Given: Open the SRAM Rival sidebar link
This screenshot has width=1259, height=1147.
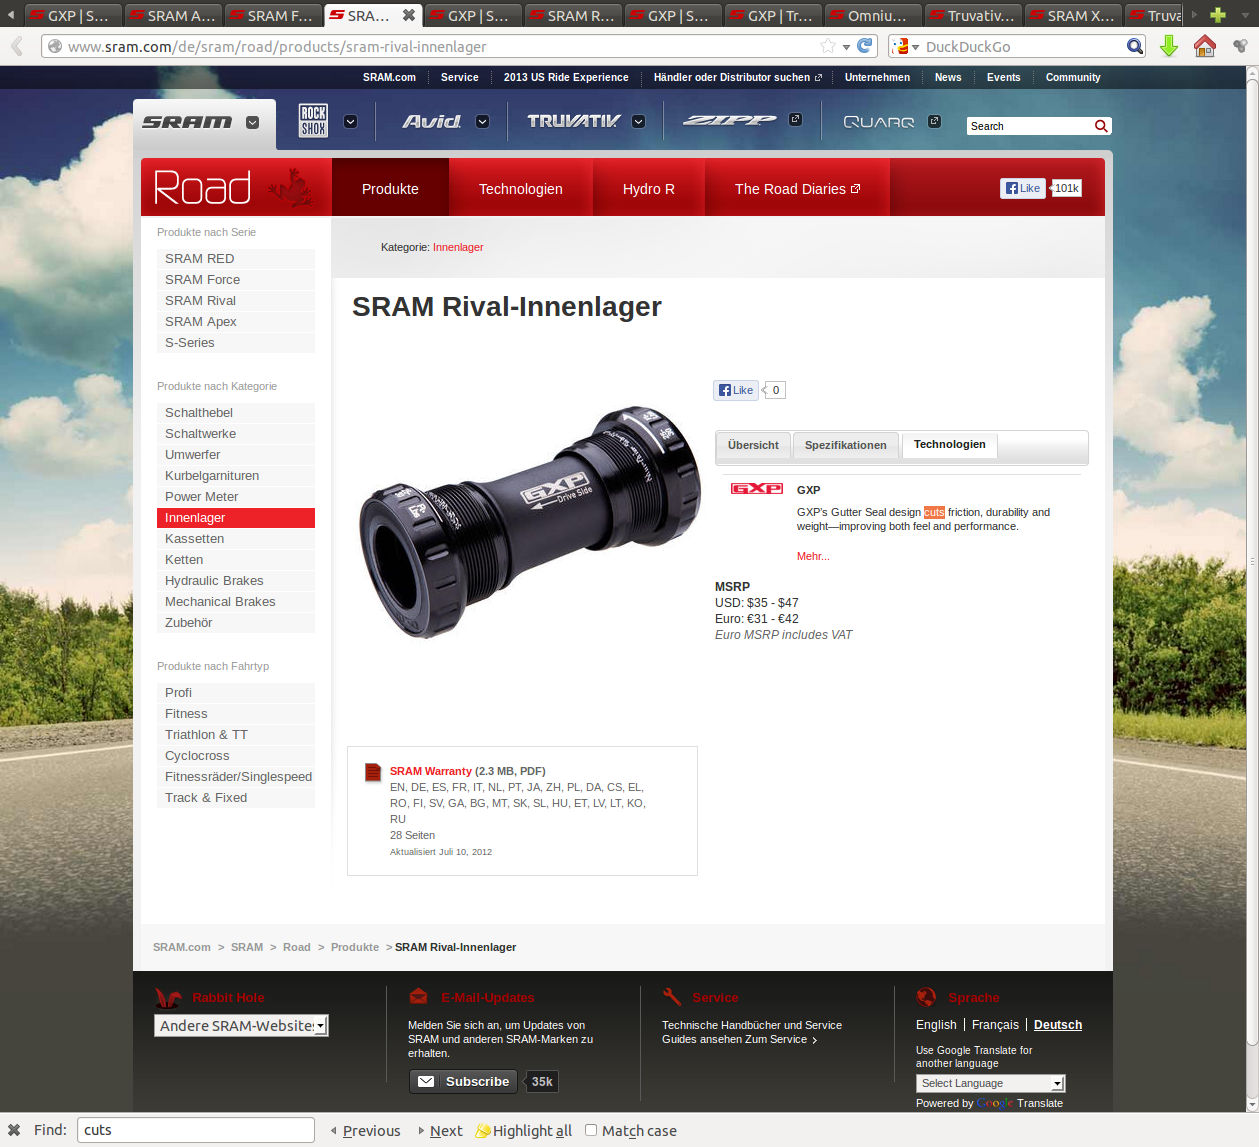Looking at the screenshot, I should [235, 300].
